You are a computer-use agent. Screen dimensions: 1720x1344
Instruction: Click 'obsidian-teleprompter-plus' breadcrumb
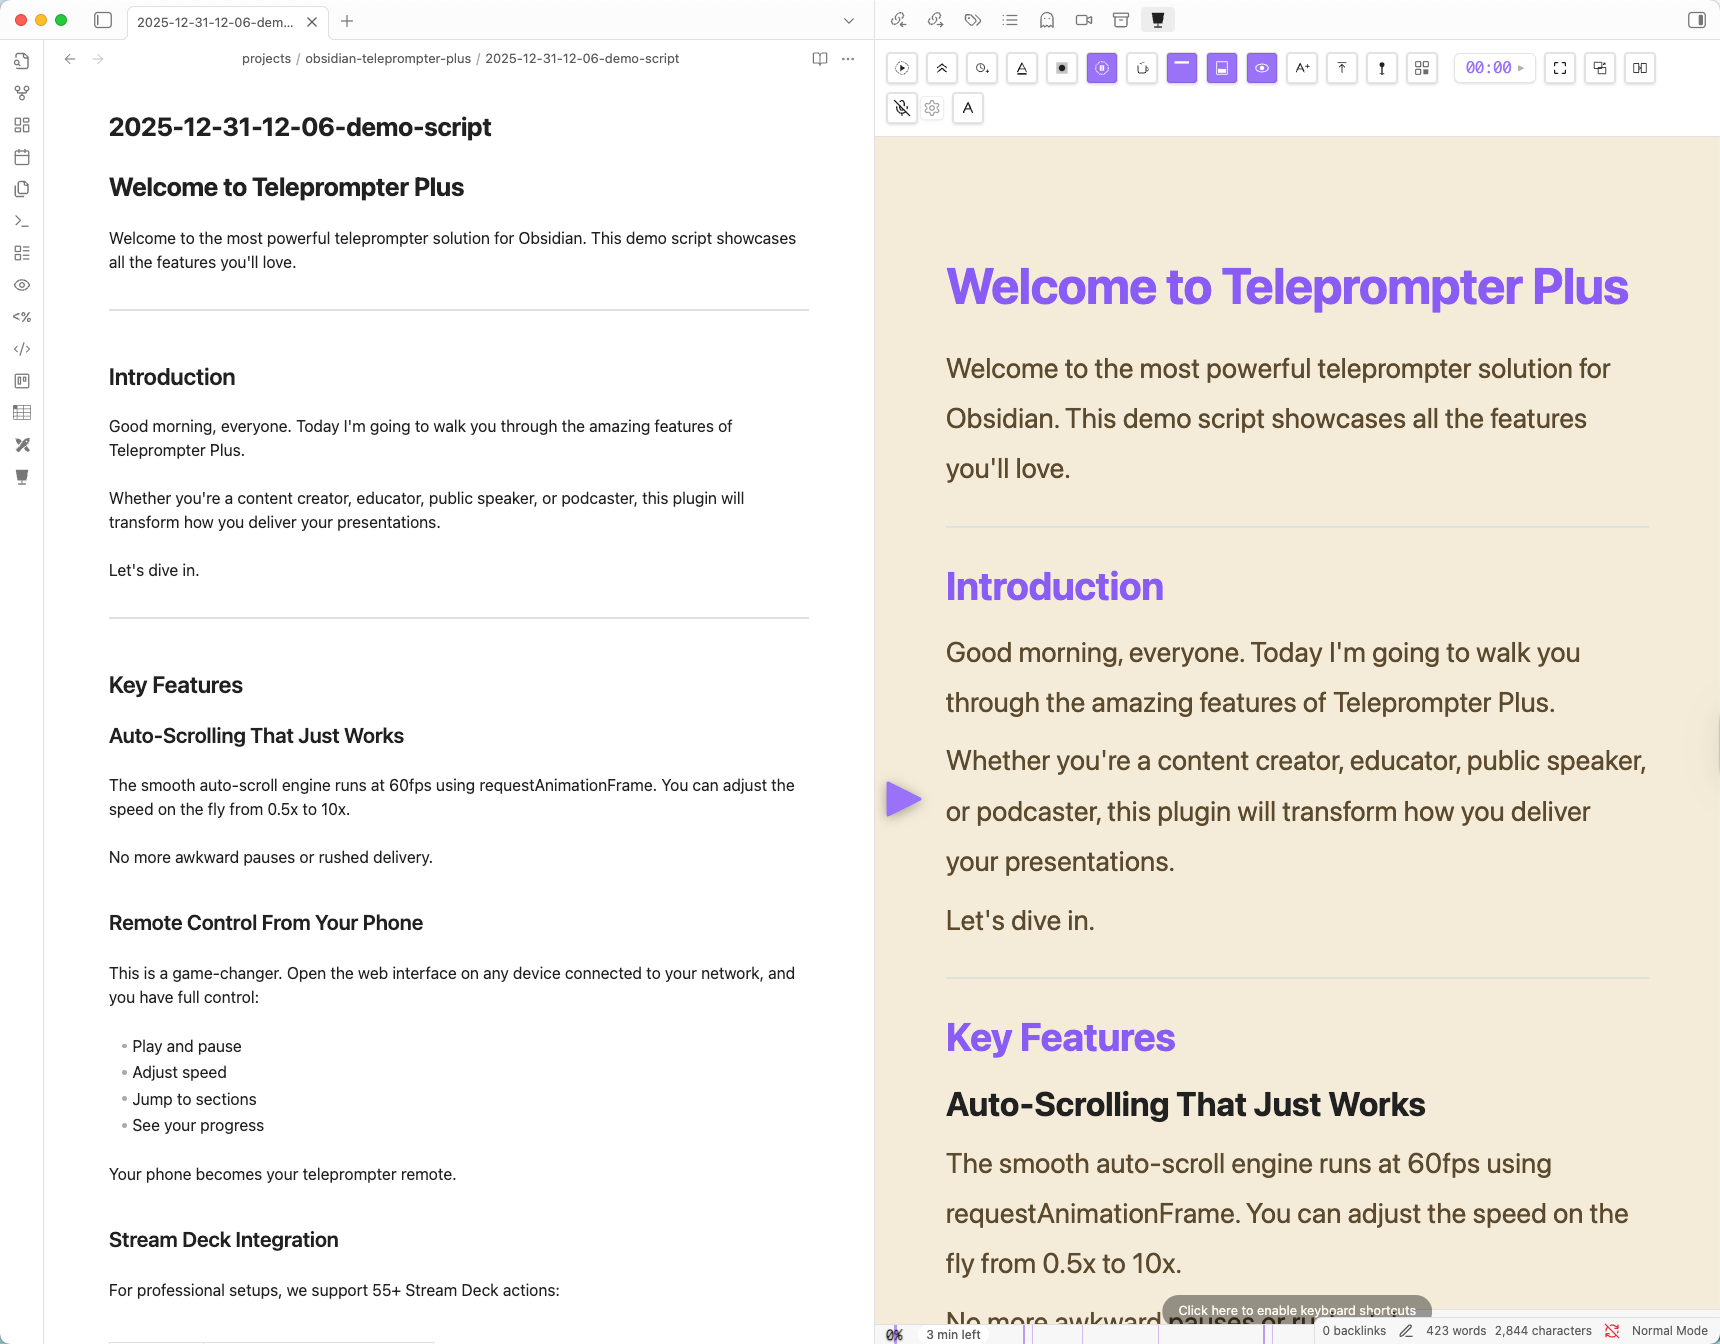(388, 59)
